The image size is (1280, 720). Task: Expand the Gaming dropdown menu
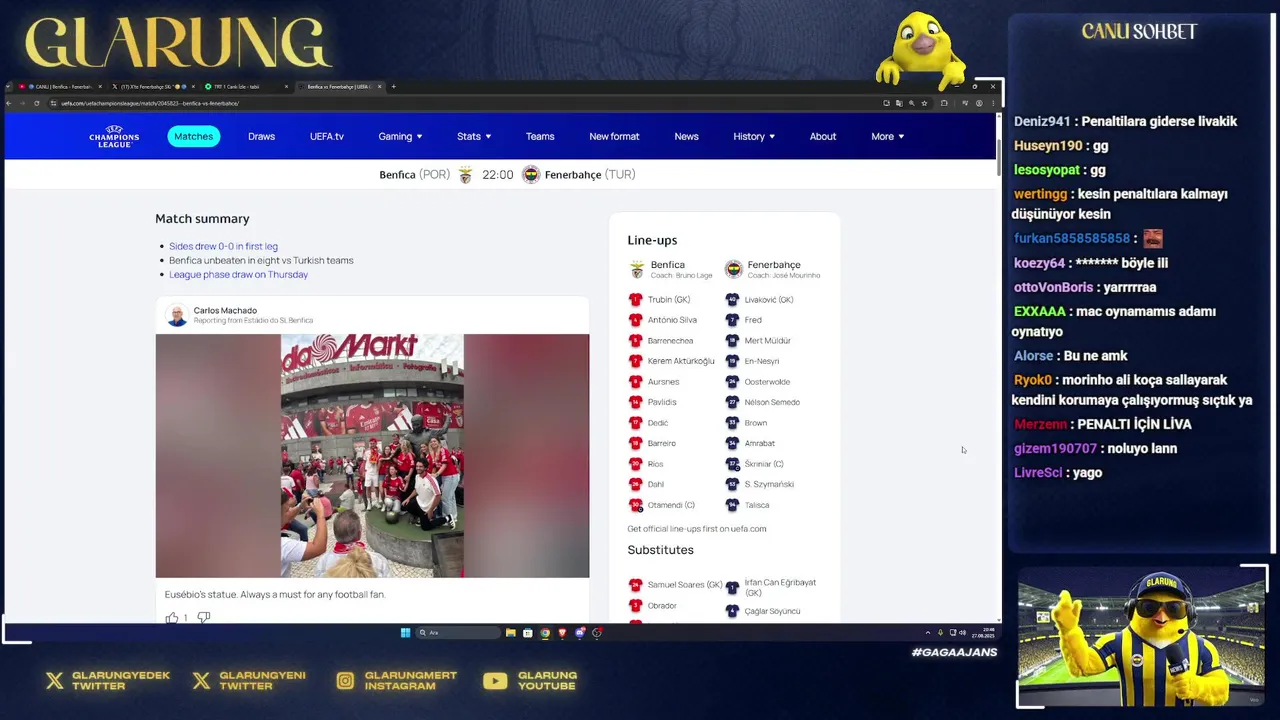pyautogui.click(x=400, y=136)
